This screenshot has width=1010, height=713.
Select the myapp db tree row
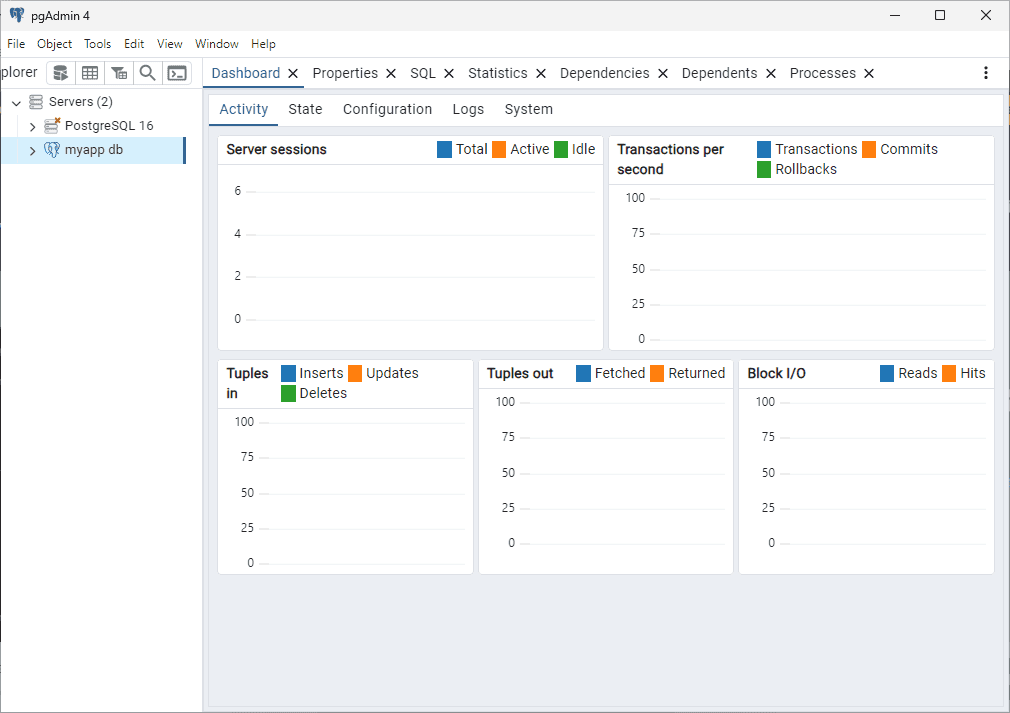point(93,150)
